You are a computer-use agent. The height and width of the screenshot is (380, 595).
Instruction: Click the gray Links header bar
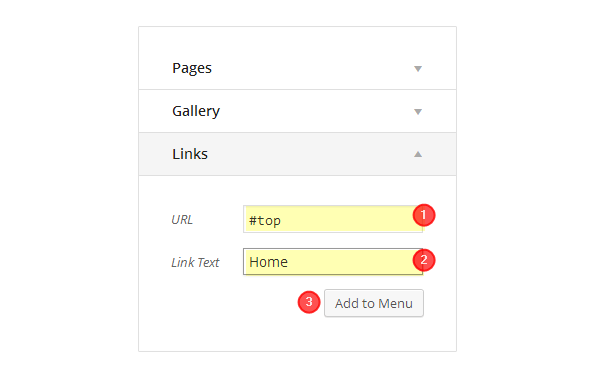tap(298, 154)
